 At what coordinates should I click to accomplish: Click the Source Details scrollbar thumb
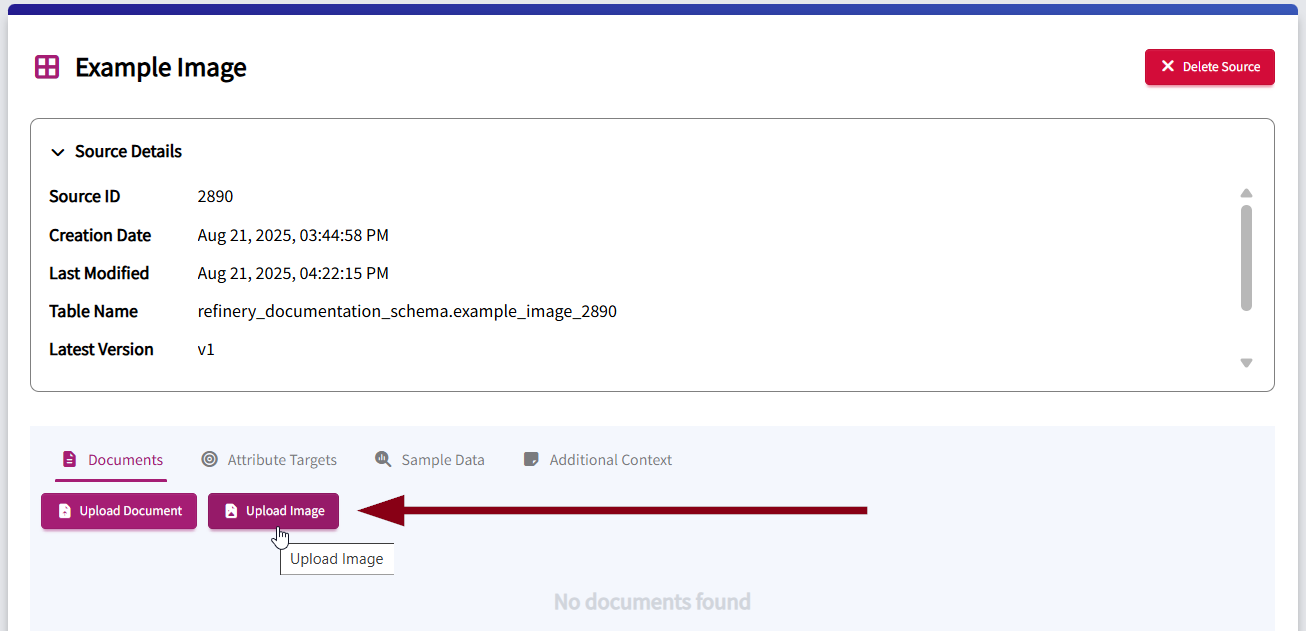click(1246, 258)
